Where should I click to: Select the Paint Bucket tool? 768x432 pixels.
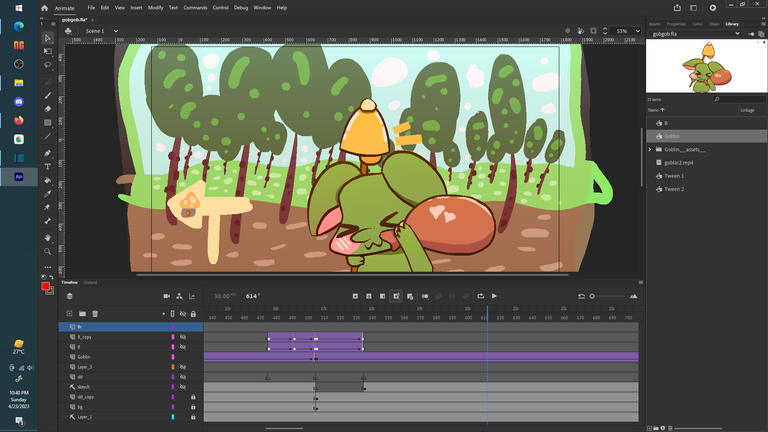coord(48,180)
